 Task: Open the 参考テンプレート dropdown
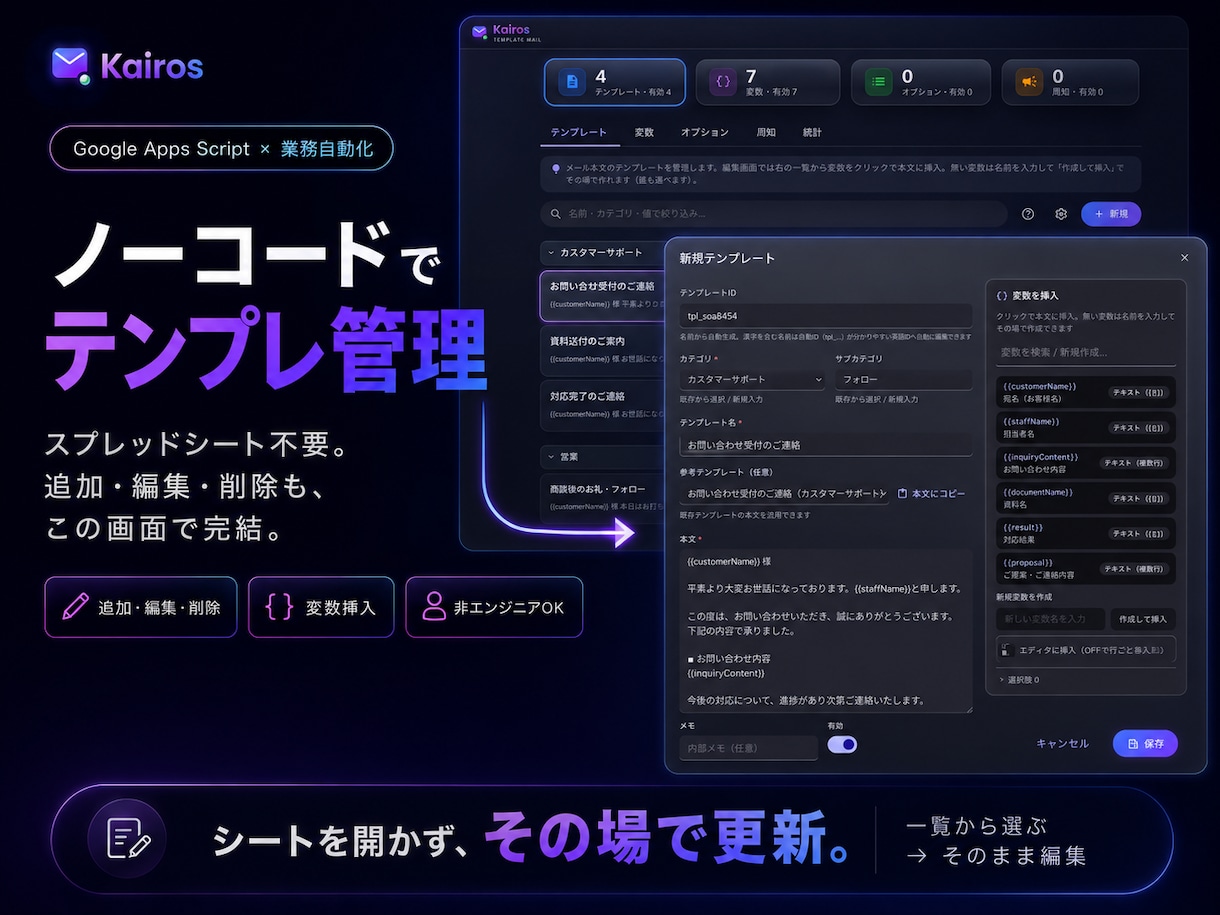click(784, 494)
